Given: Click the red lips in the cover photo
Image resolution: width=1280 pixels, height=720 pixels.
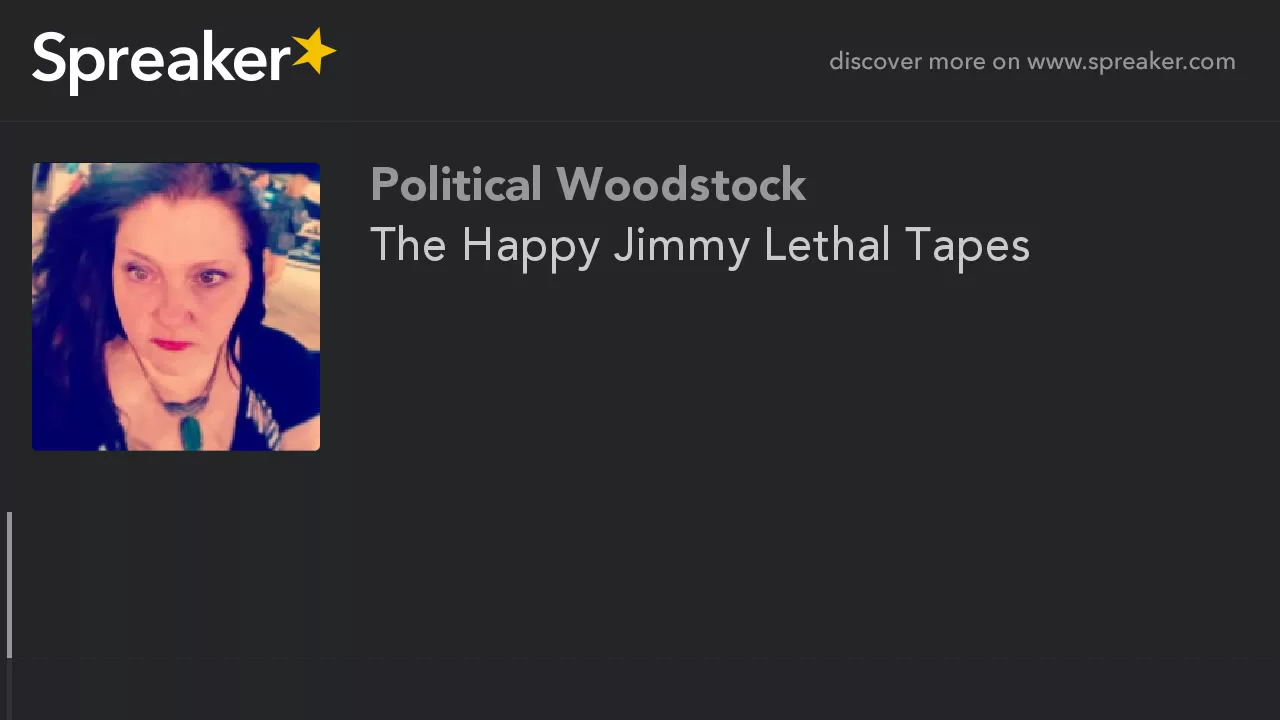Looking at the screenshot, I should [172, 344].
